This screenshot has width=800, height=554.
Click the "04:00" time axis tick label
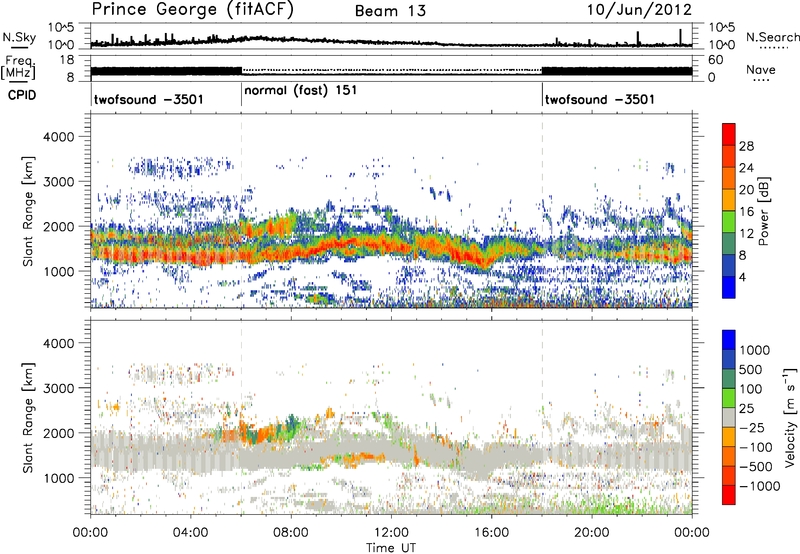(x=190, y=533)
